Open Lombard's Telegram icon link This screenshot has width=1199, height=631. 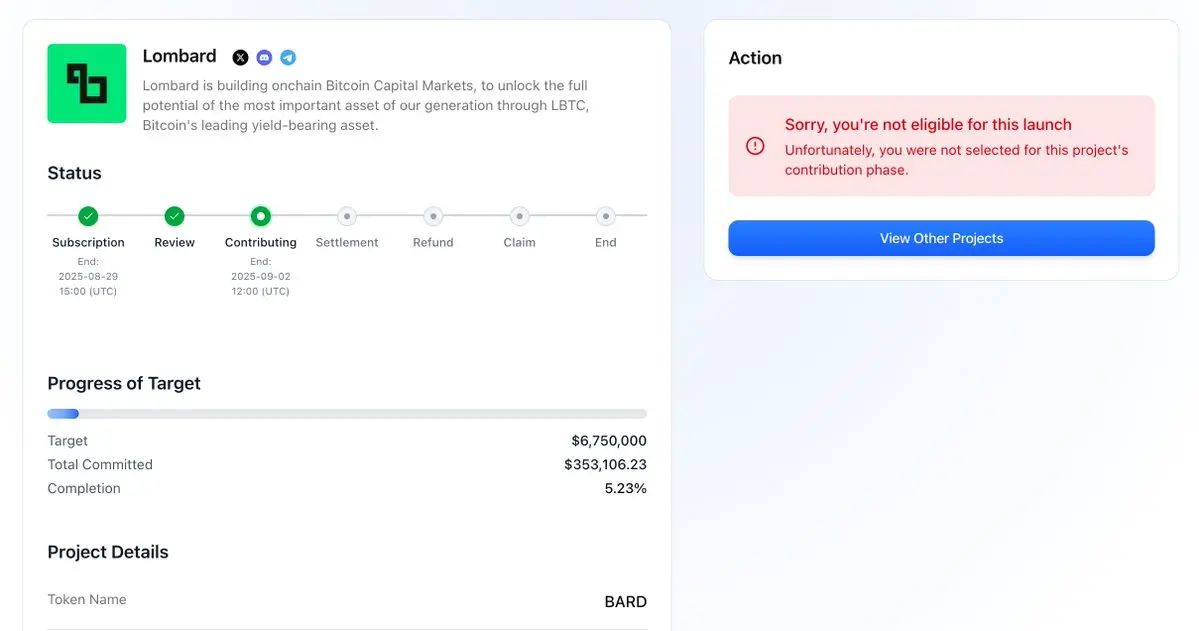coord(288,57)
